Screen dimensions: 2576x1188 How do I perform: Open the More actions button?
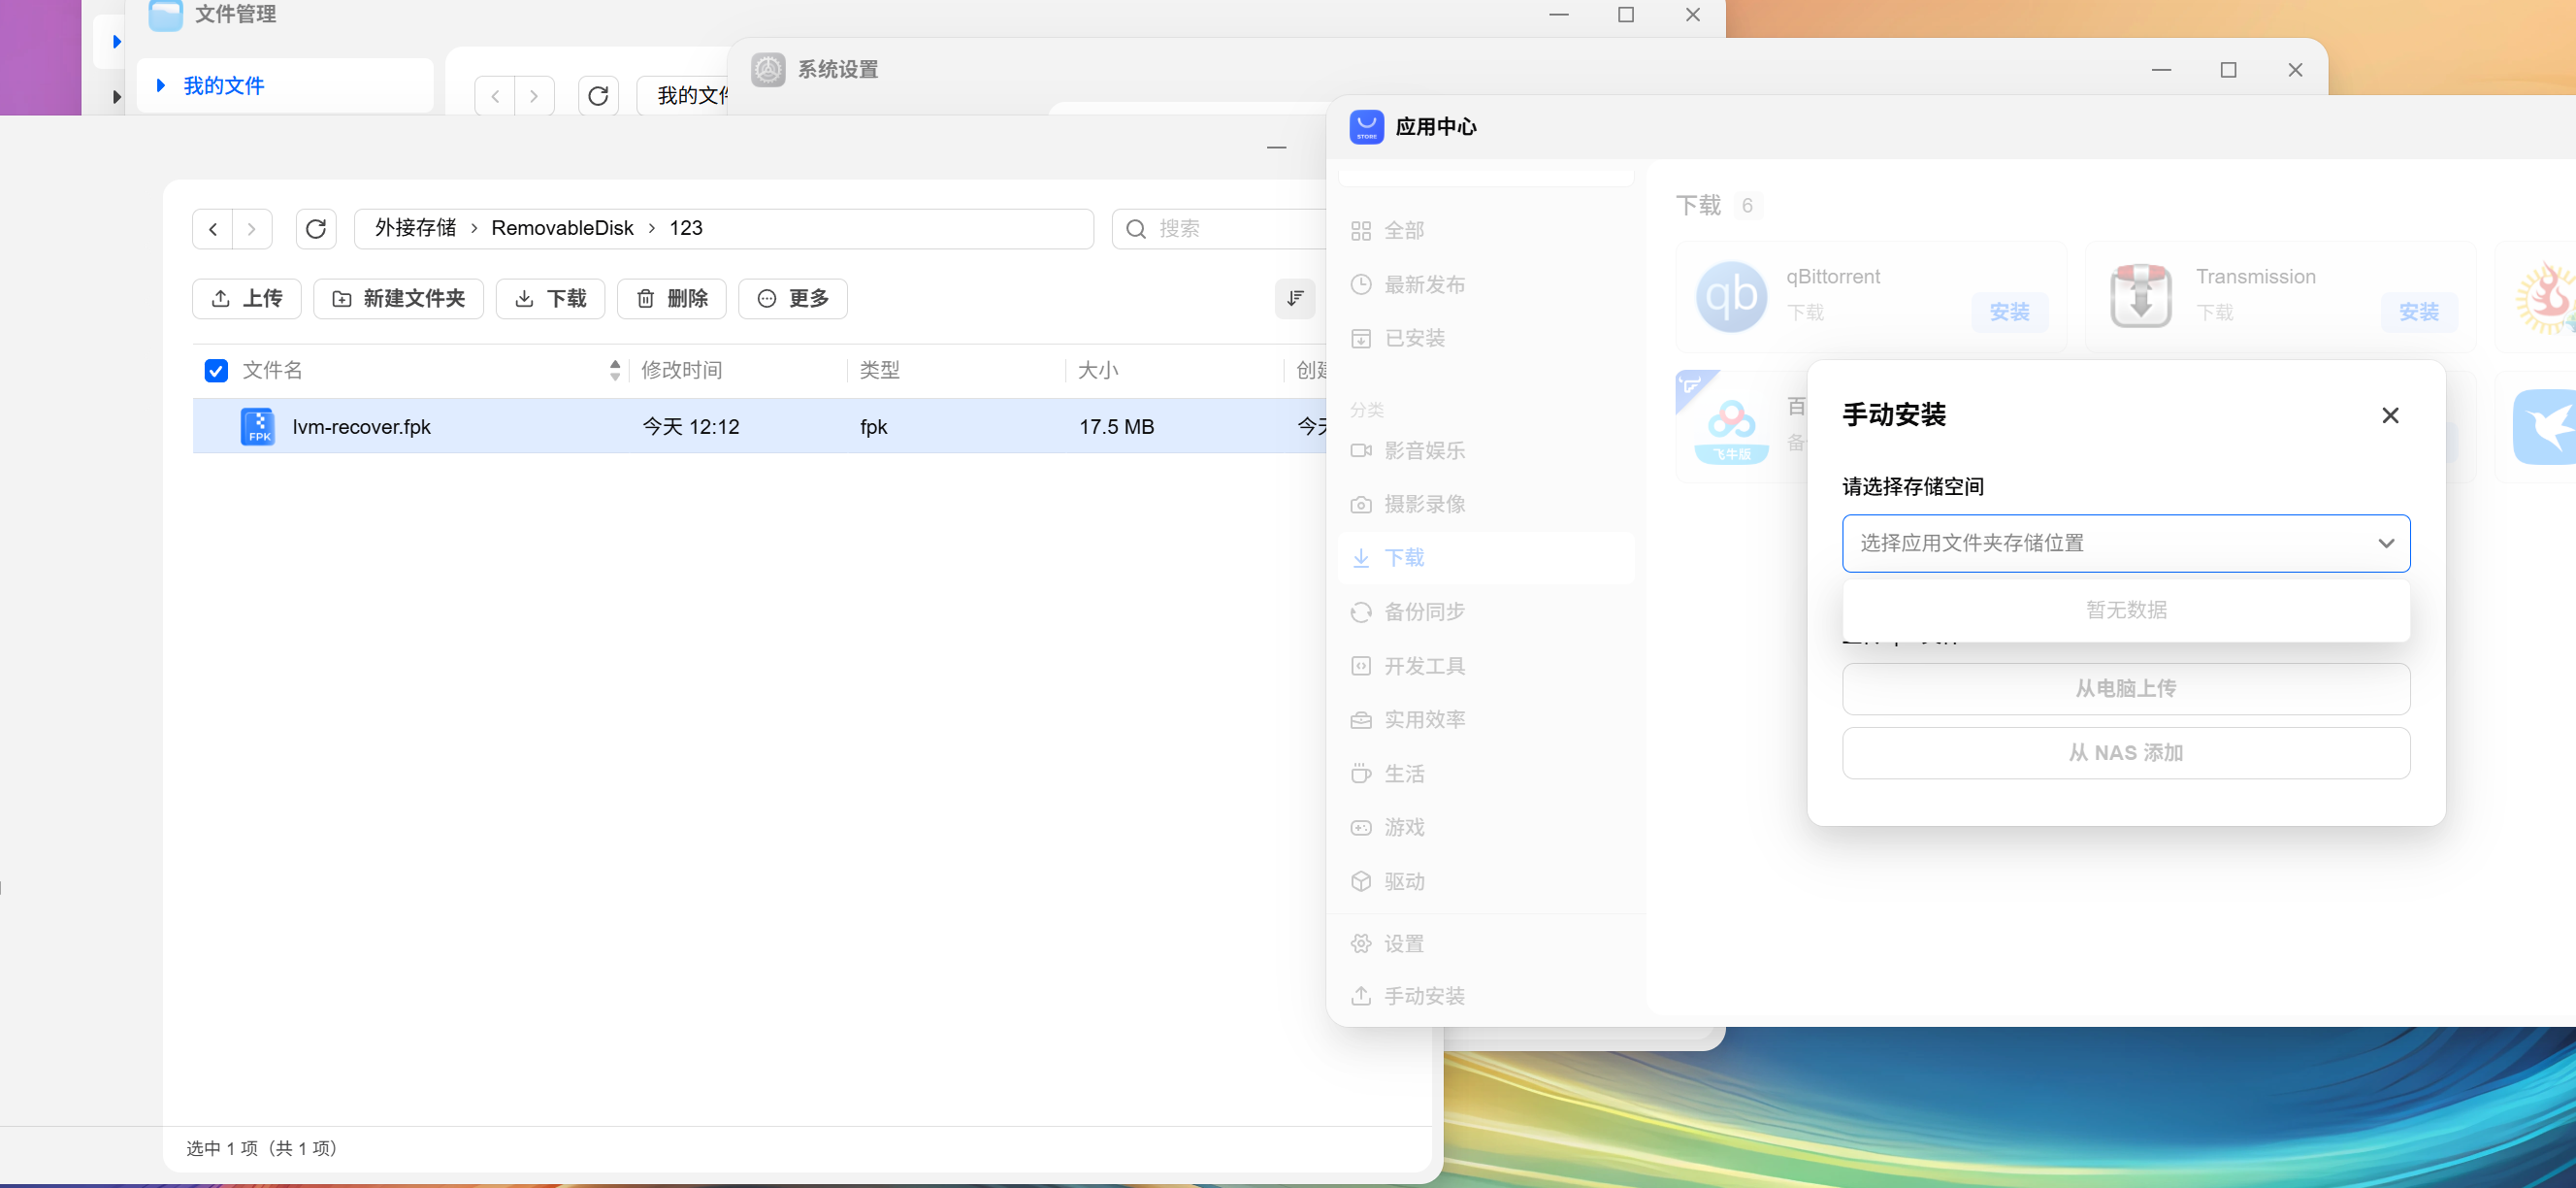pos(793,298)
